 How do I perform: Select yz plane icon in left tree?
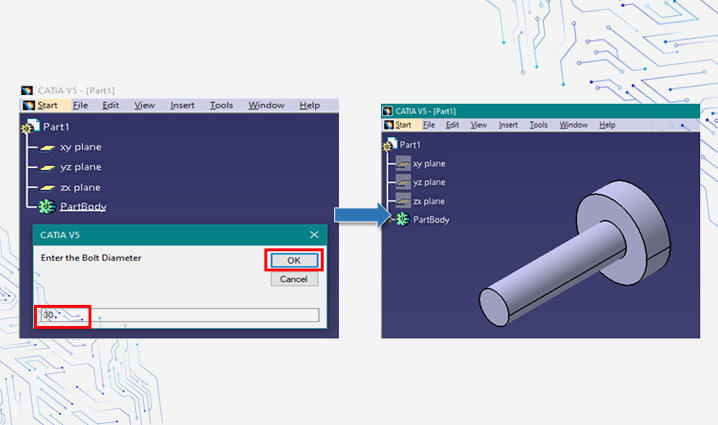(47, 168)
